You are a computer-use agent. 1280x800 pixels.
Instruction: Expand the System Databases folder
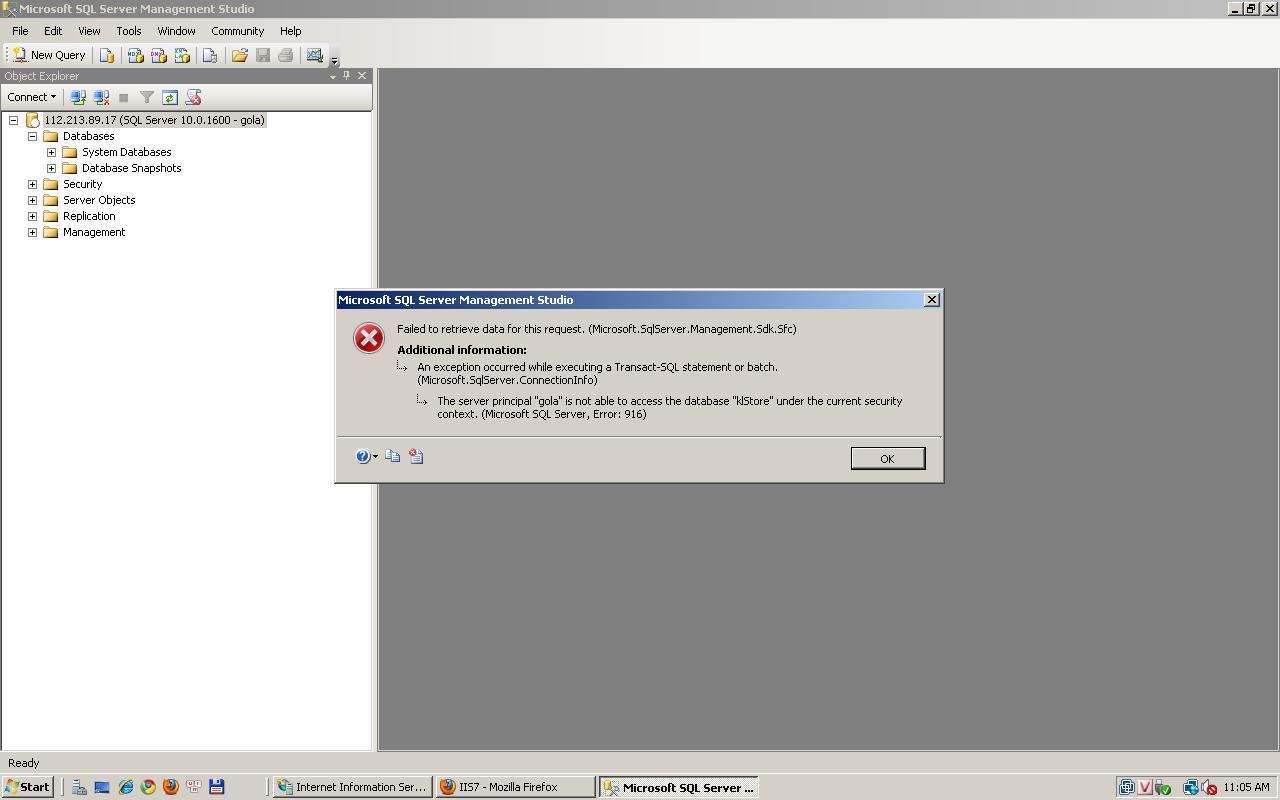[x=51, y=152]
